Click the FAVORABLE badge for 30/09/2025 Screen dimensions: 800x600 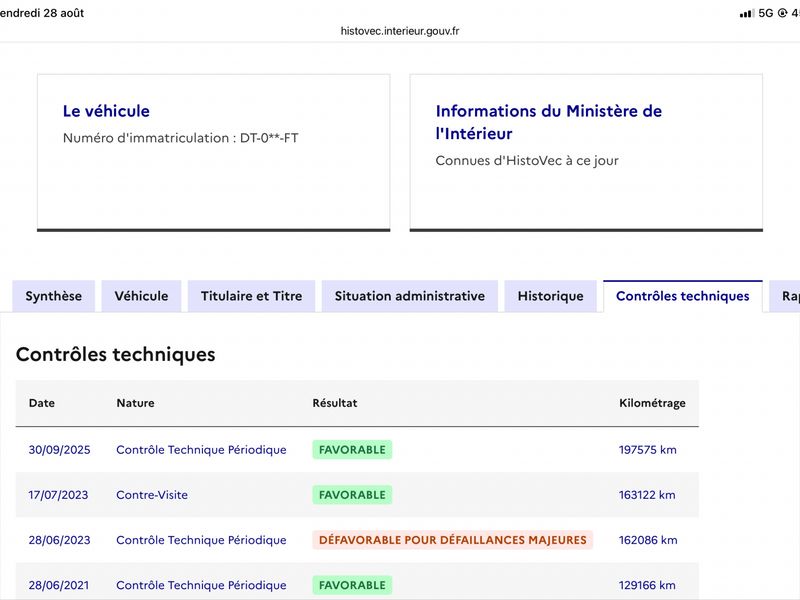coord(352,449)
